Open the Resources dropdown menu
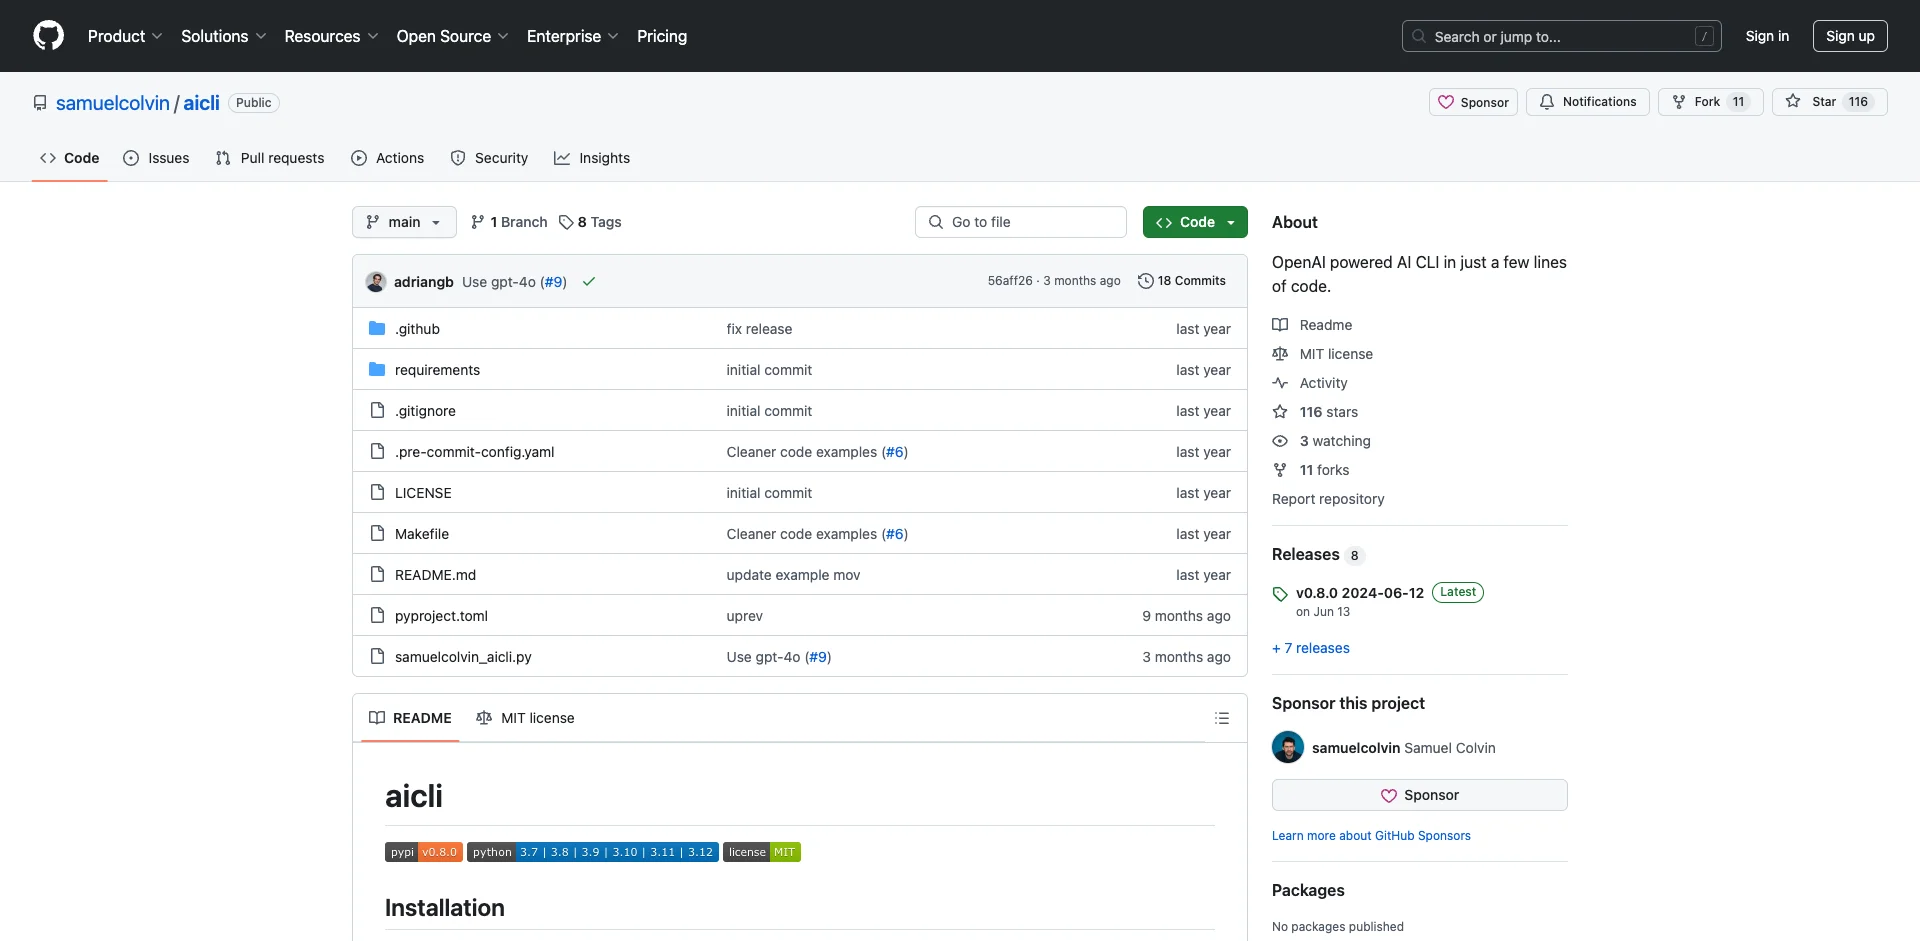 (331, 36)
